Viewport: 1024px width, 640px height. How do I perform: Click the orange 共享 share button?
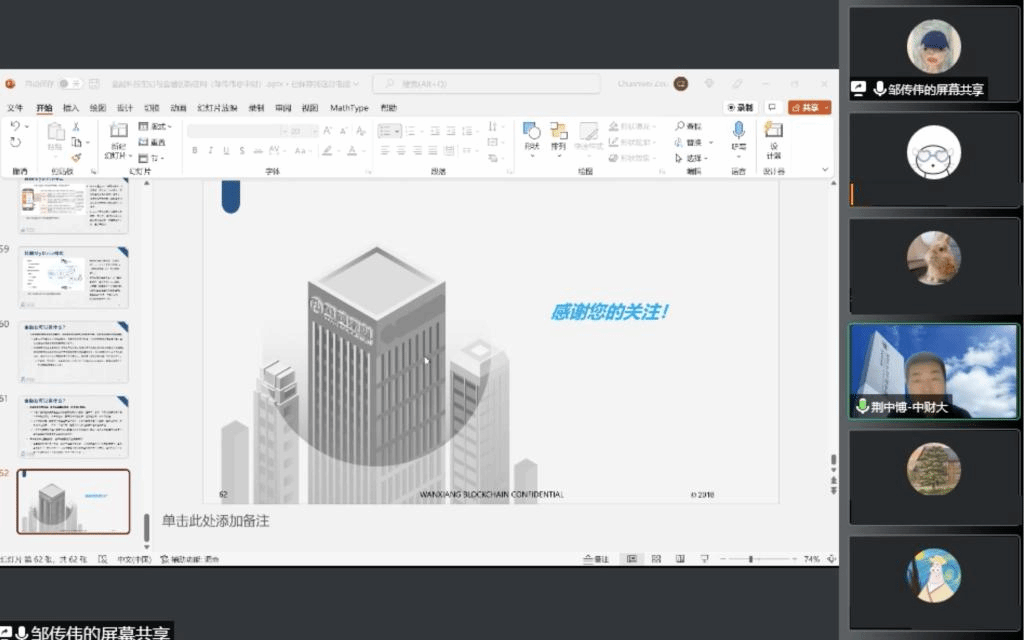click(810, 106)
